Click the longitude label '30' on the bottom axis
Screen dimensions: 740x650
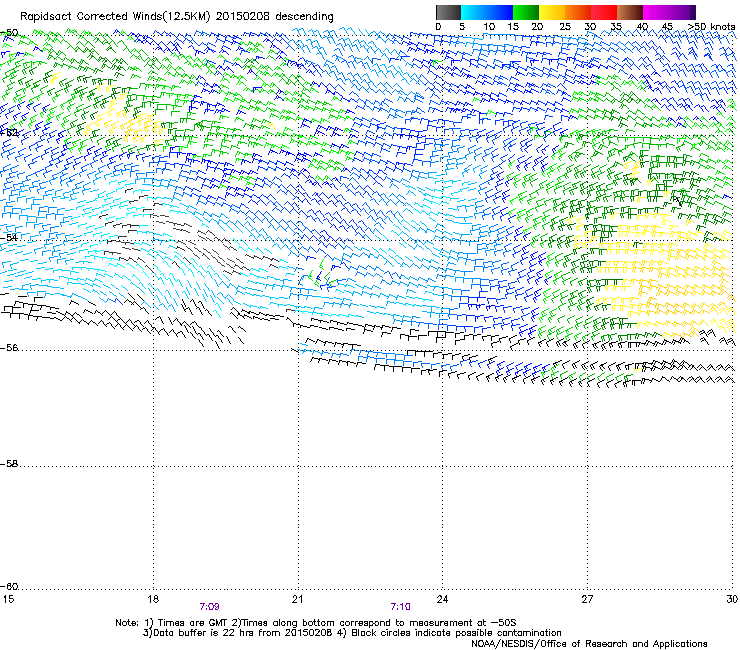pos(732,599)
